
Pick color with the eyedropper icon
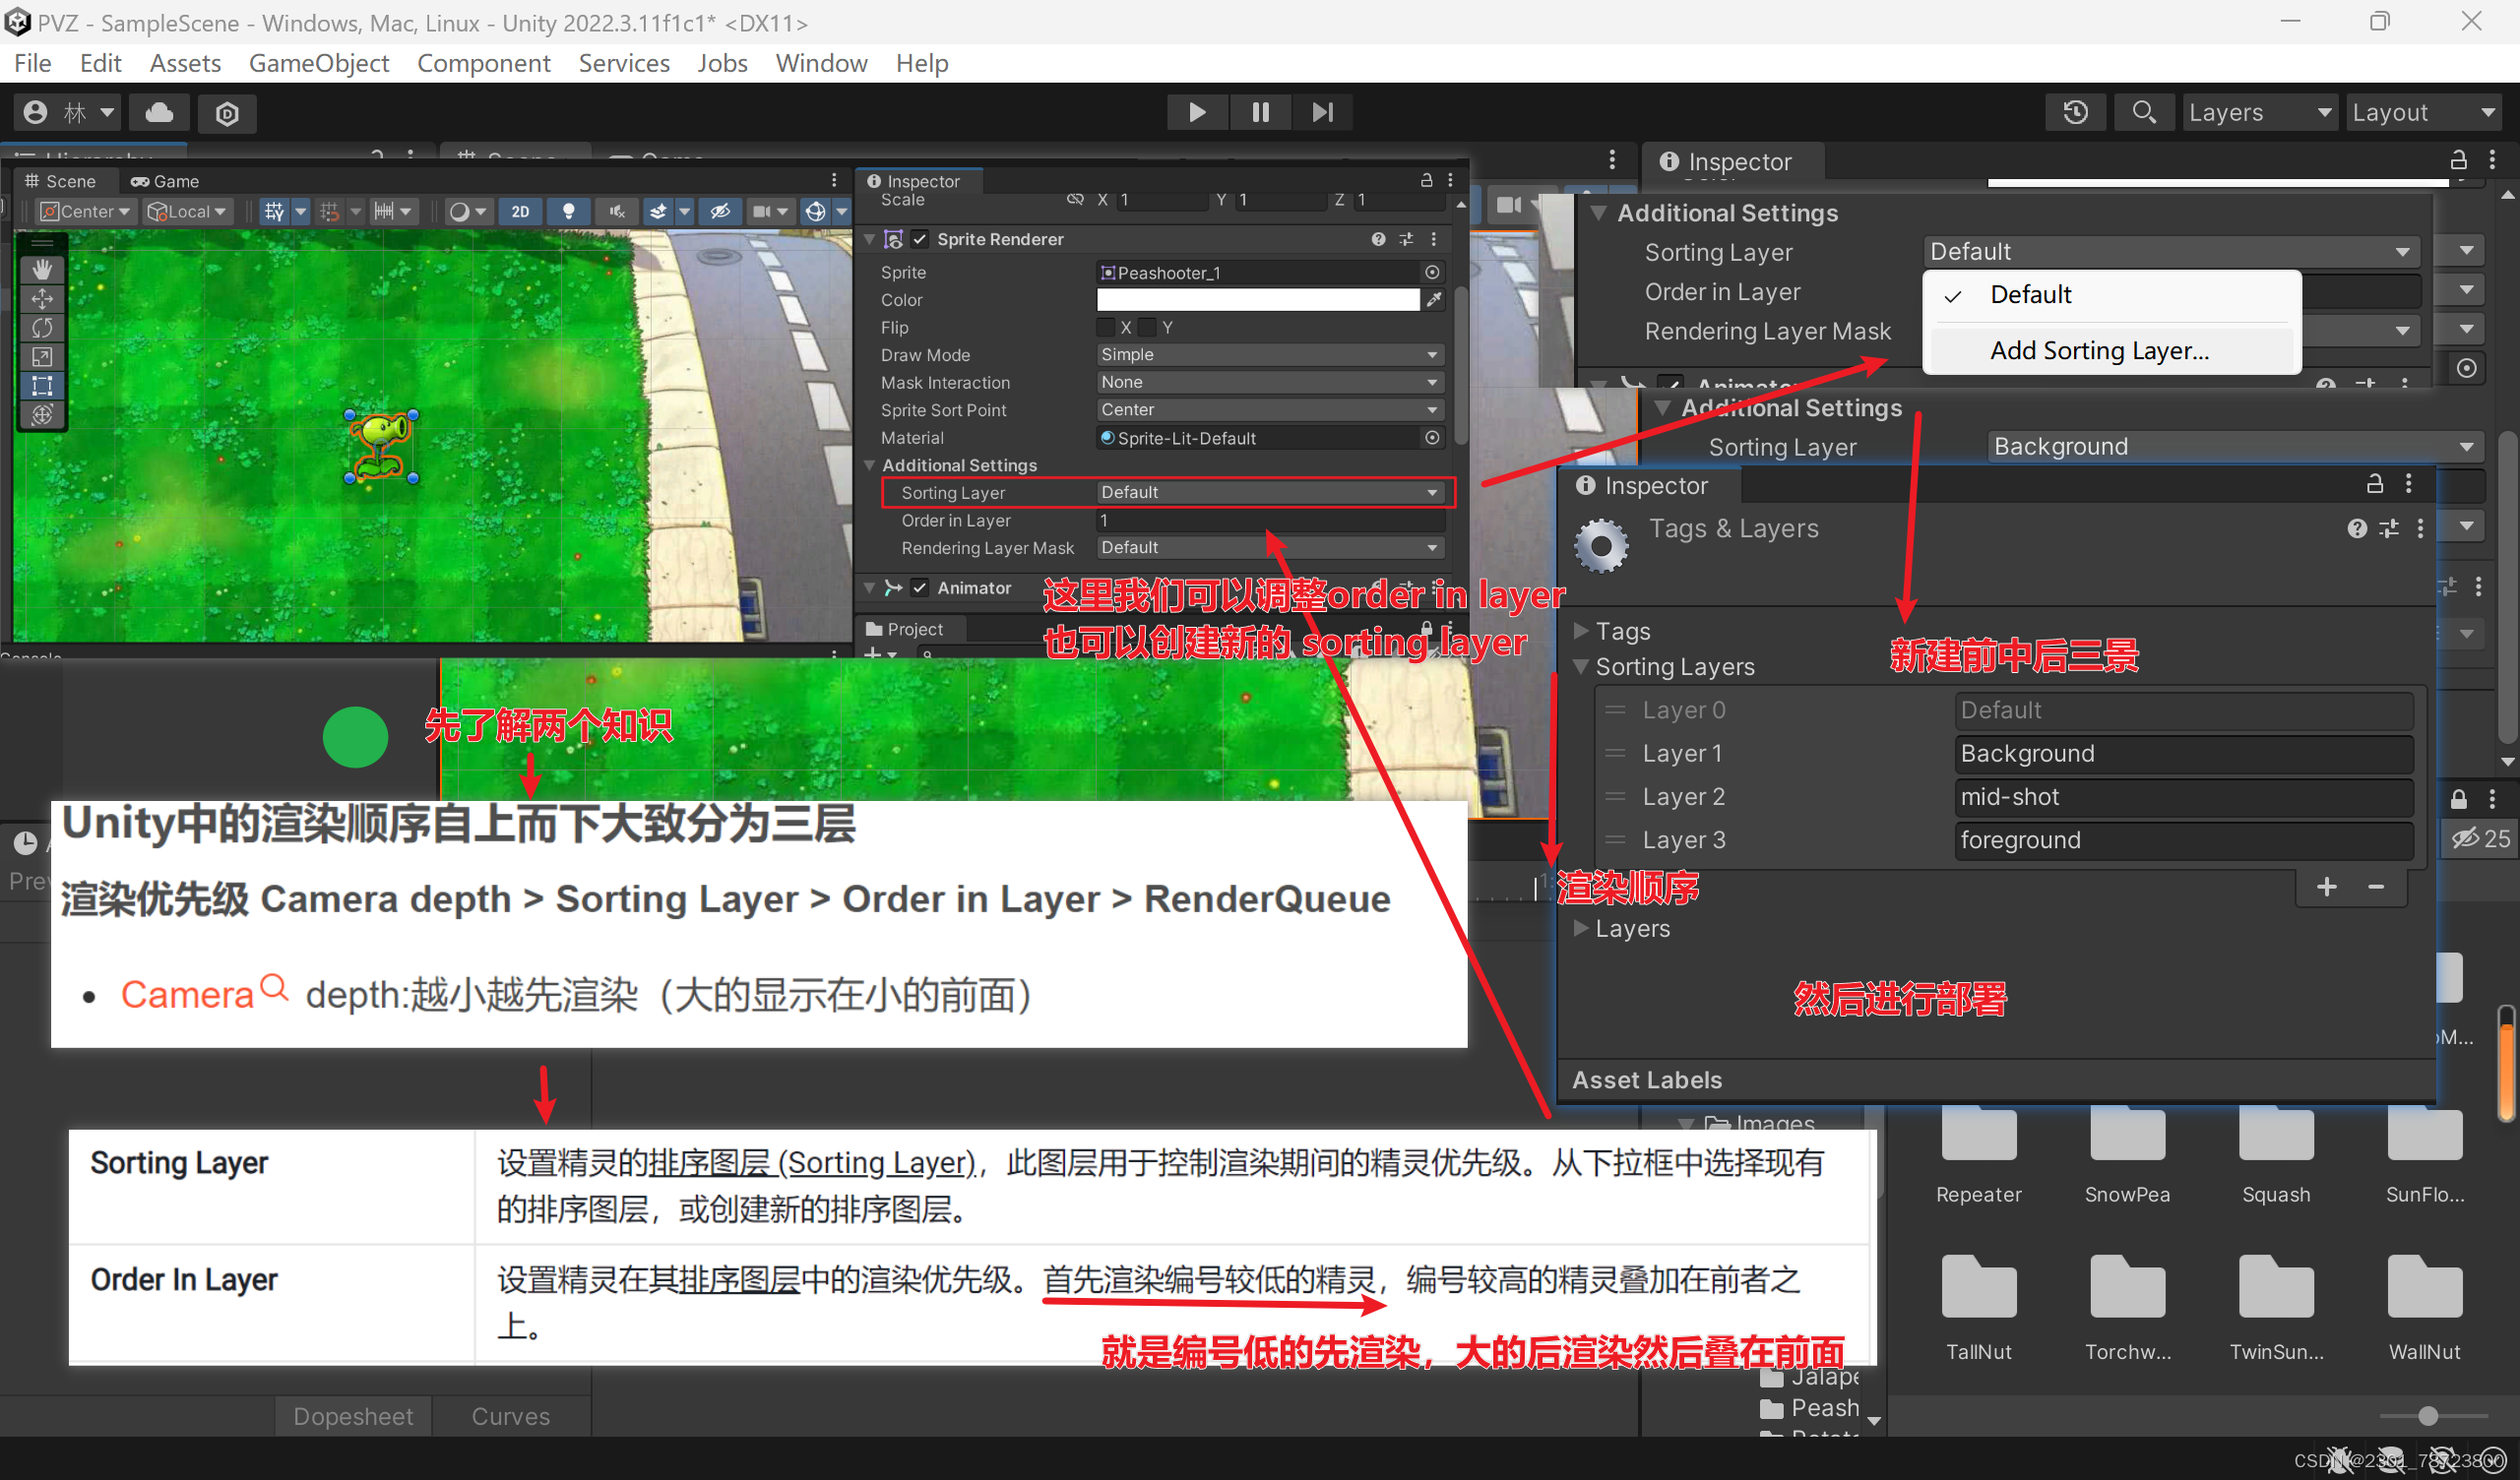click(x=1434, y=300)
